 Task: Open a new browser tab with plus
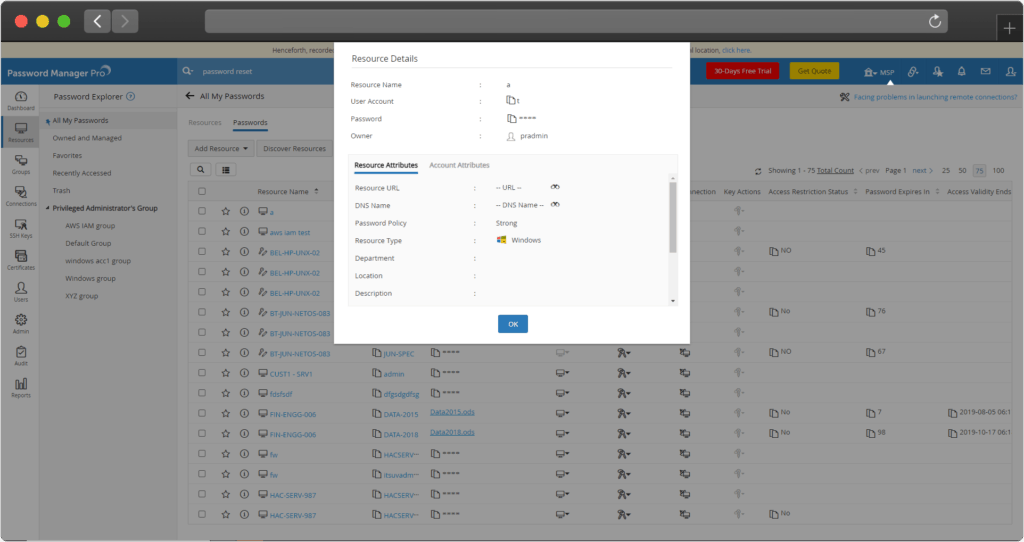pyautogui.click(x=1010, y=27)
